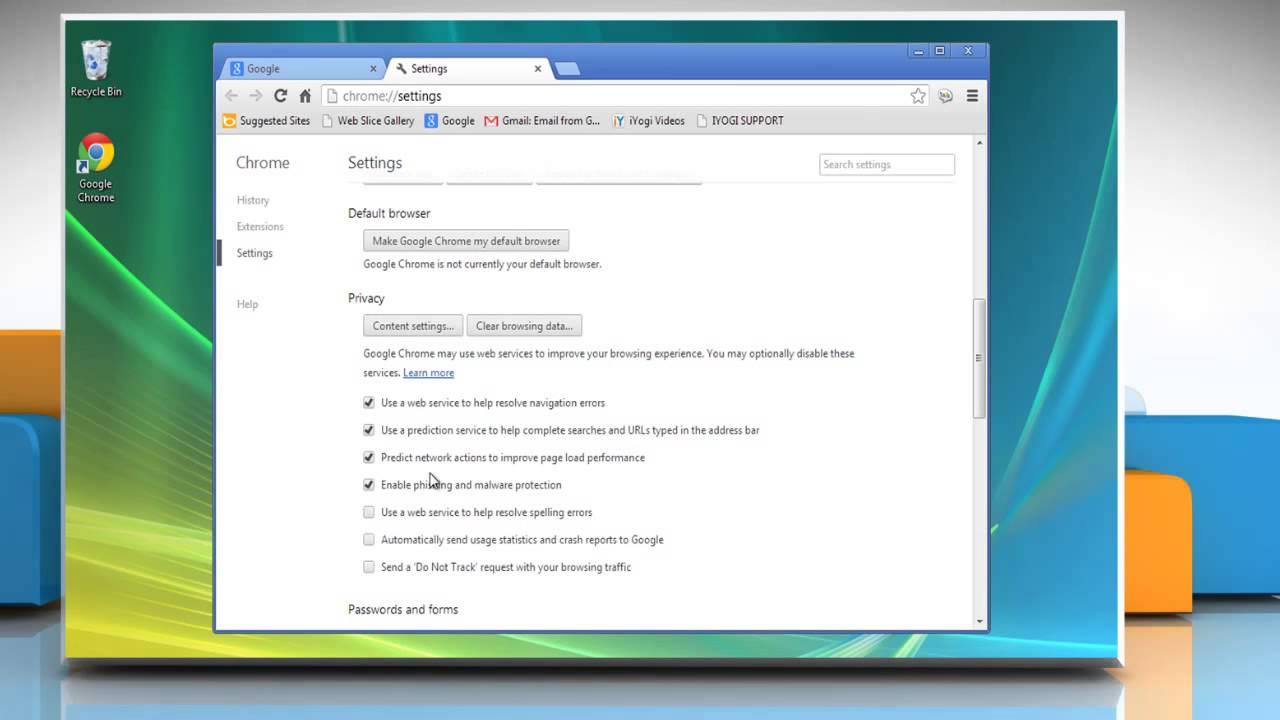The width and height of the screenshot is (1280, 720).
Task: Click the extension icon beside the star
Action: (x=946, y=96)
